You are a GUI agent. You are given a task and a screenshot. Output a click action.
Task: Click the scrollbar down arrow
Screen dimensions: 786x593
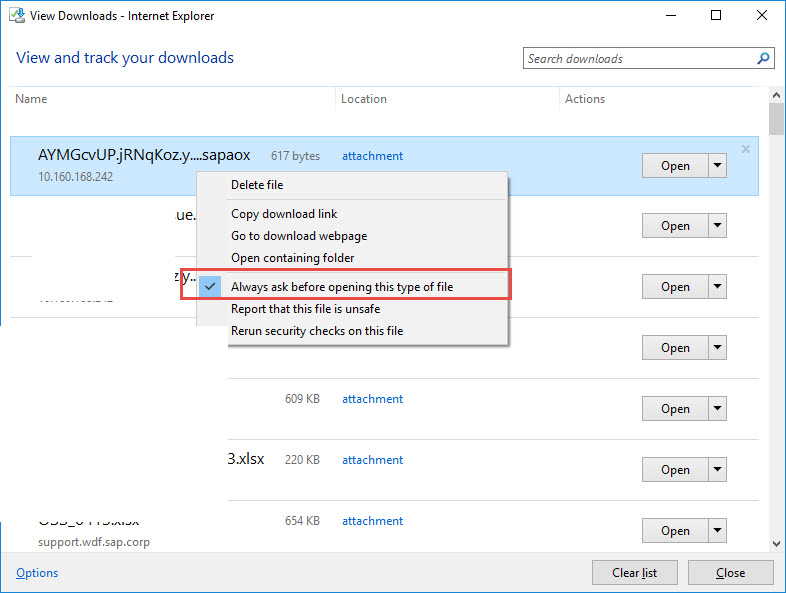[x=776, y=544]
